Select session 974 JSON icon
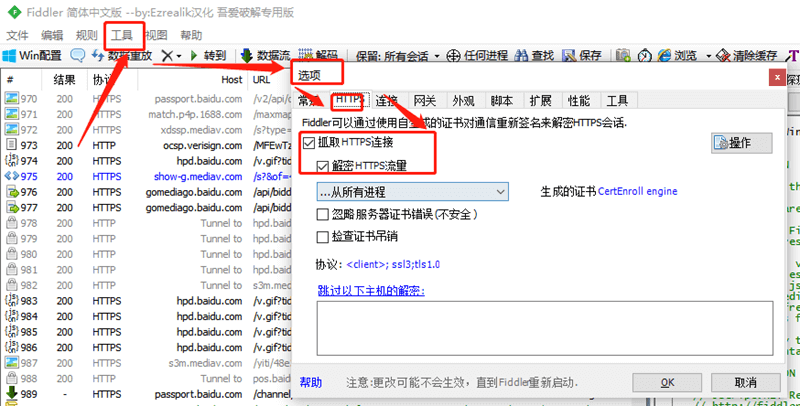800x406 pixels. tap(11, 161)
